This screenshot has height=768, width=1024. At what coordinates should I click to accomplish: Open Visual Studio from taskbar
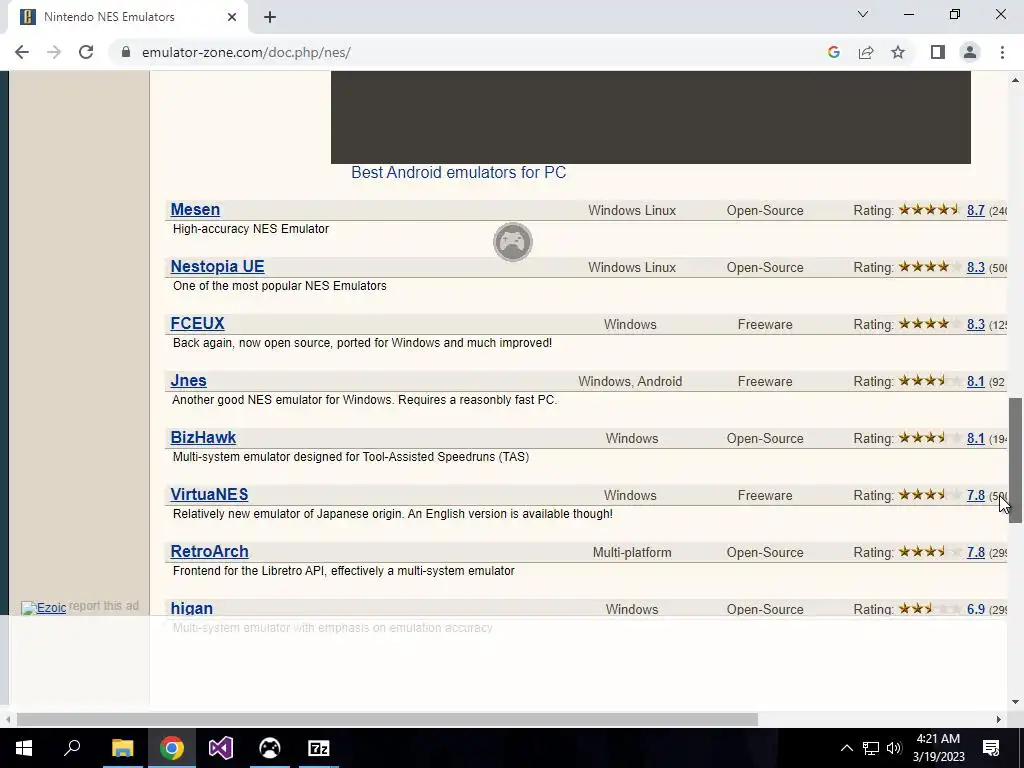coord(221,748)
